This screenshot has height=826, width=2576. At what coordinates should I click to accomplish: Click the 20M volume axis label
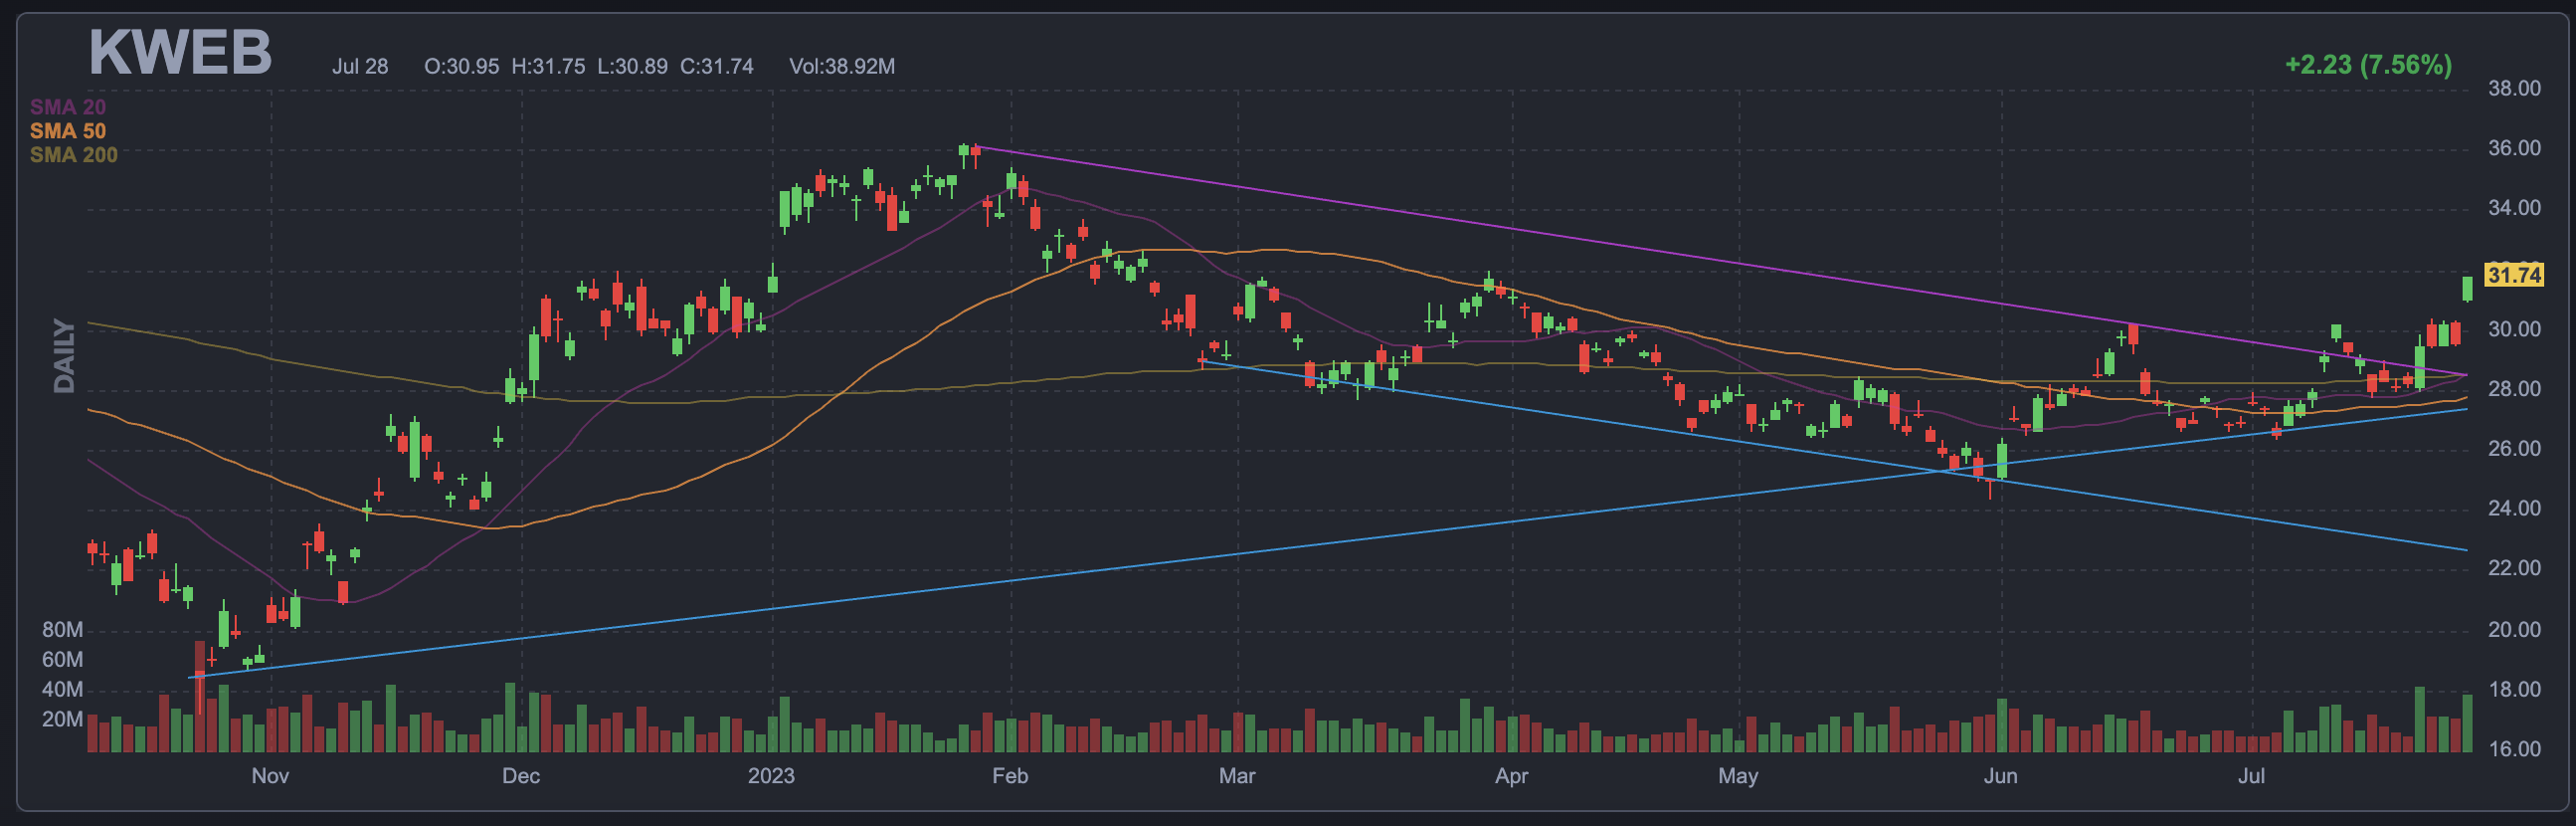tap(62, 720)
